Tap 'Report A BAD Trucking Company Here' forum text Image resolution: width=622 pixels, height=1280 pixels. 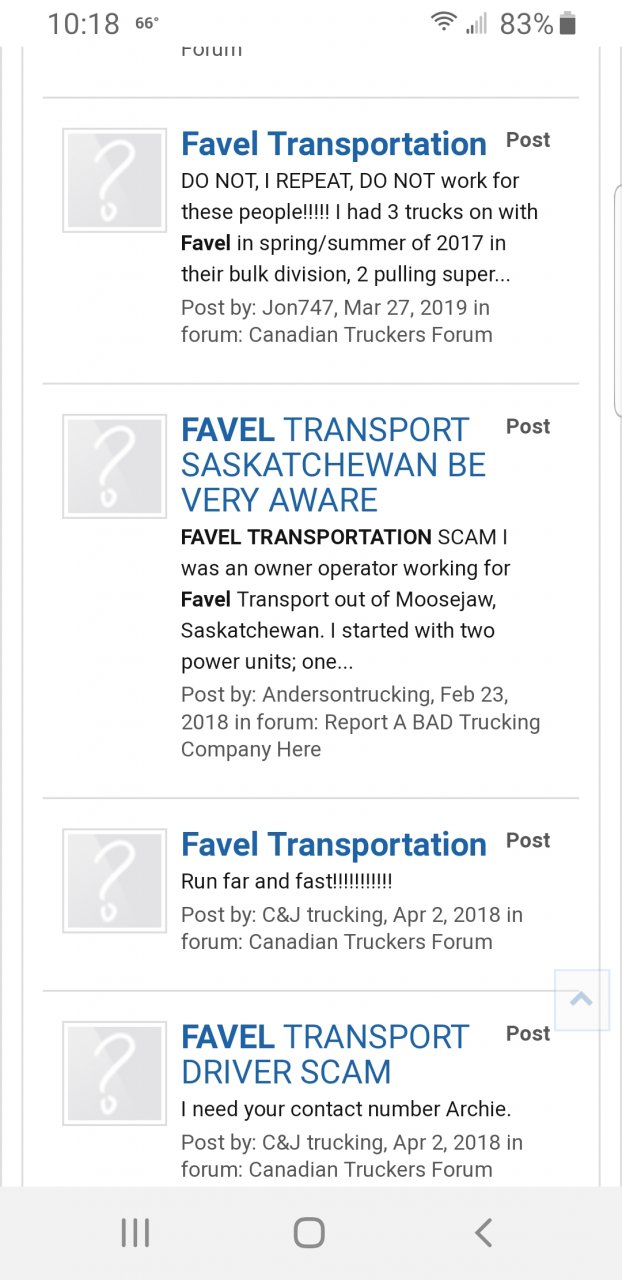(360, 736)
